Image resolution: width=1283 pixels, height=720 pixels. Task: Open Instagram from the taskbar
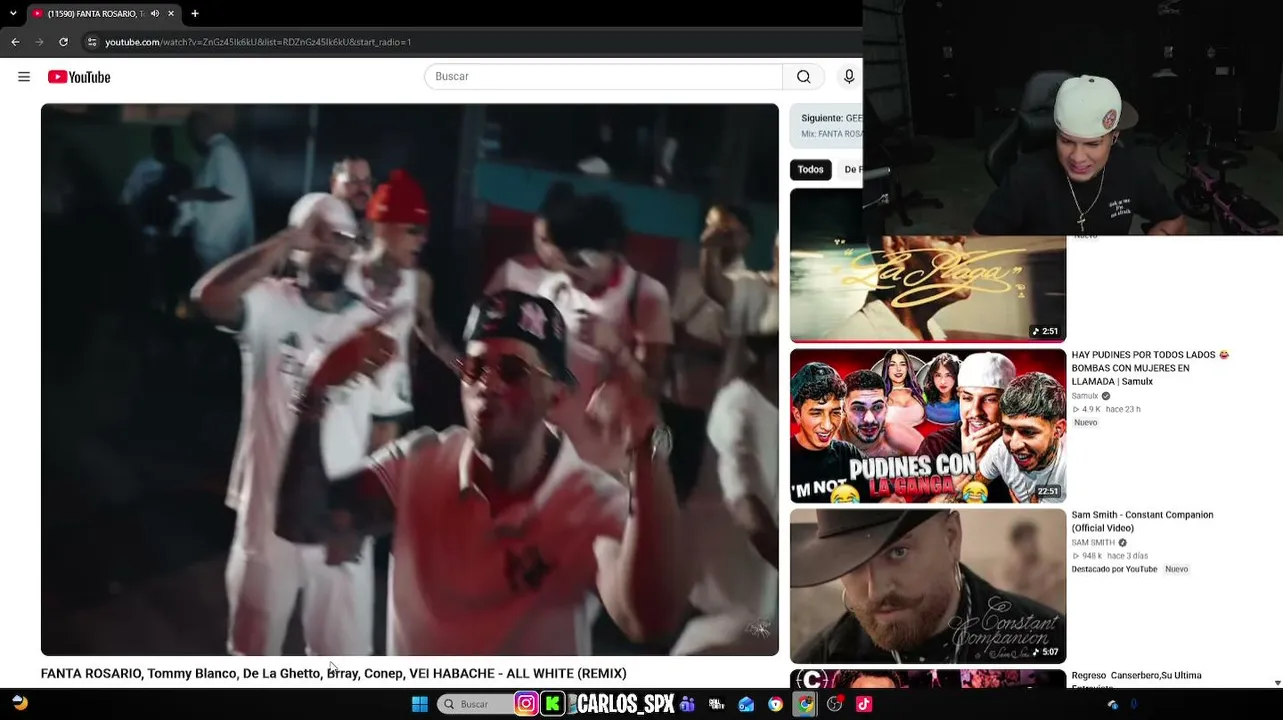tap(526, 704)
